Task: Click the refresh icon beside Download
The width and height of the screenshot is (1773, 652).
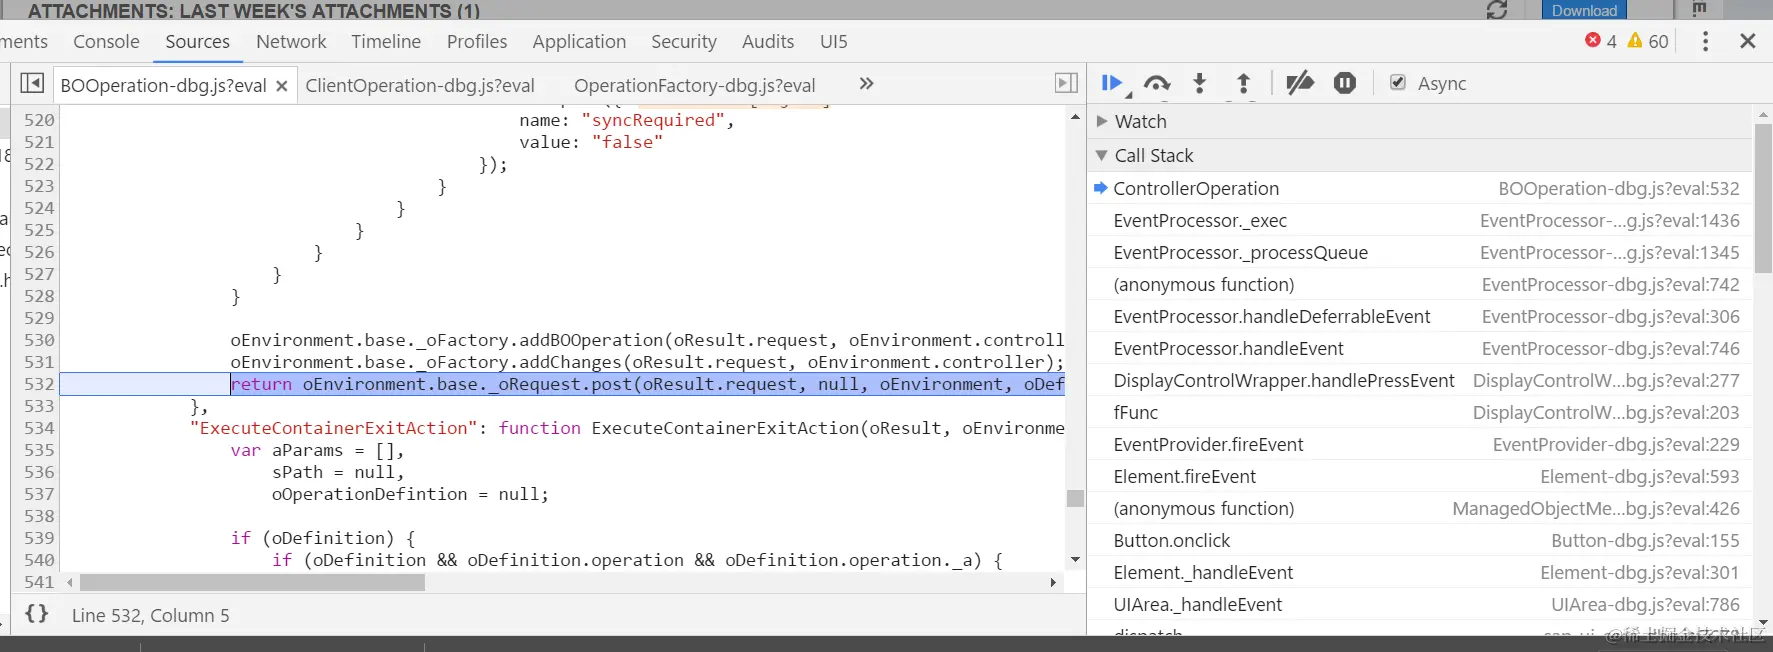Action: pyautogui.click(x=1497, y=10)
